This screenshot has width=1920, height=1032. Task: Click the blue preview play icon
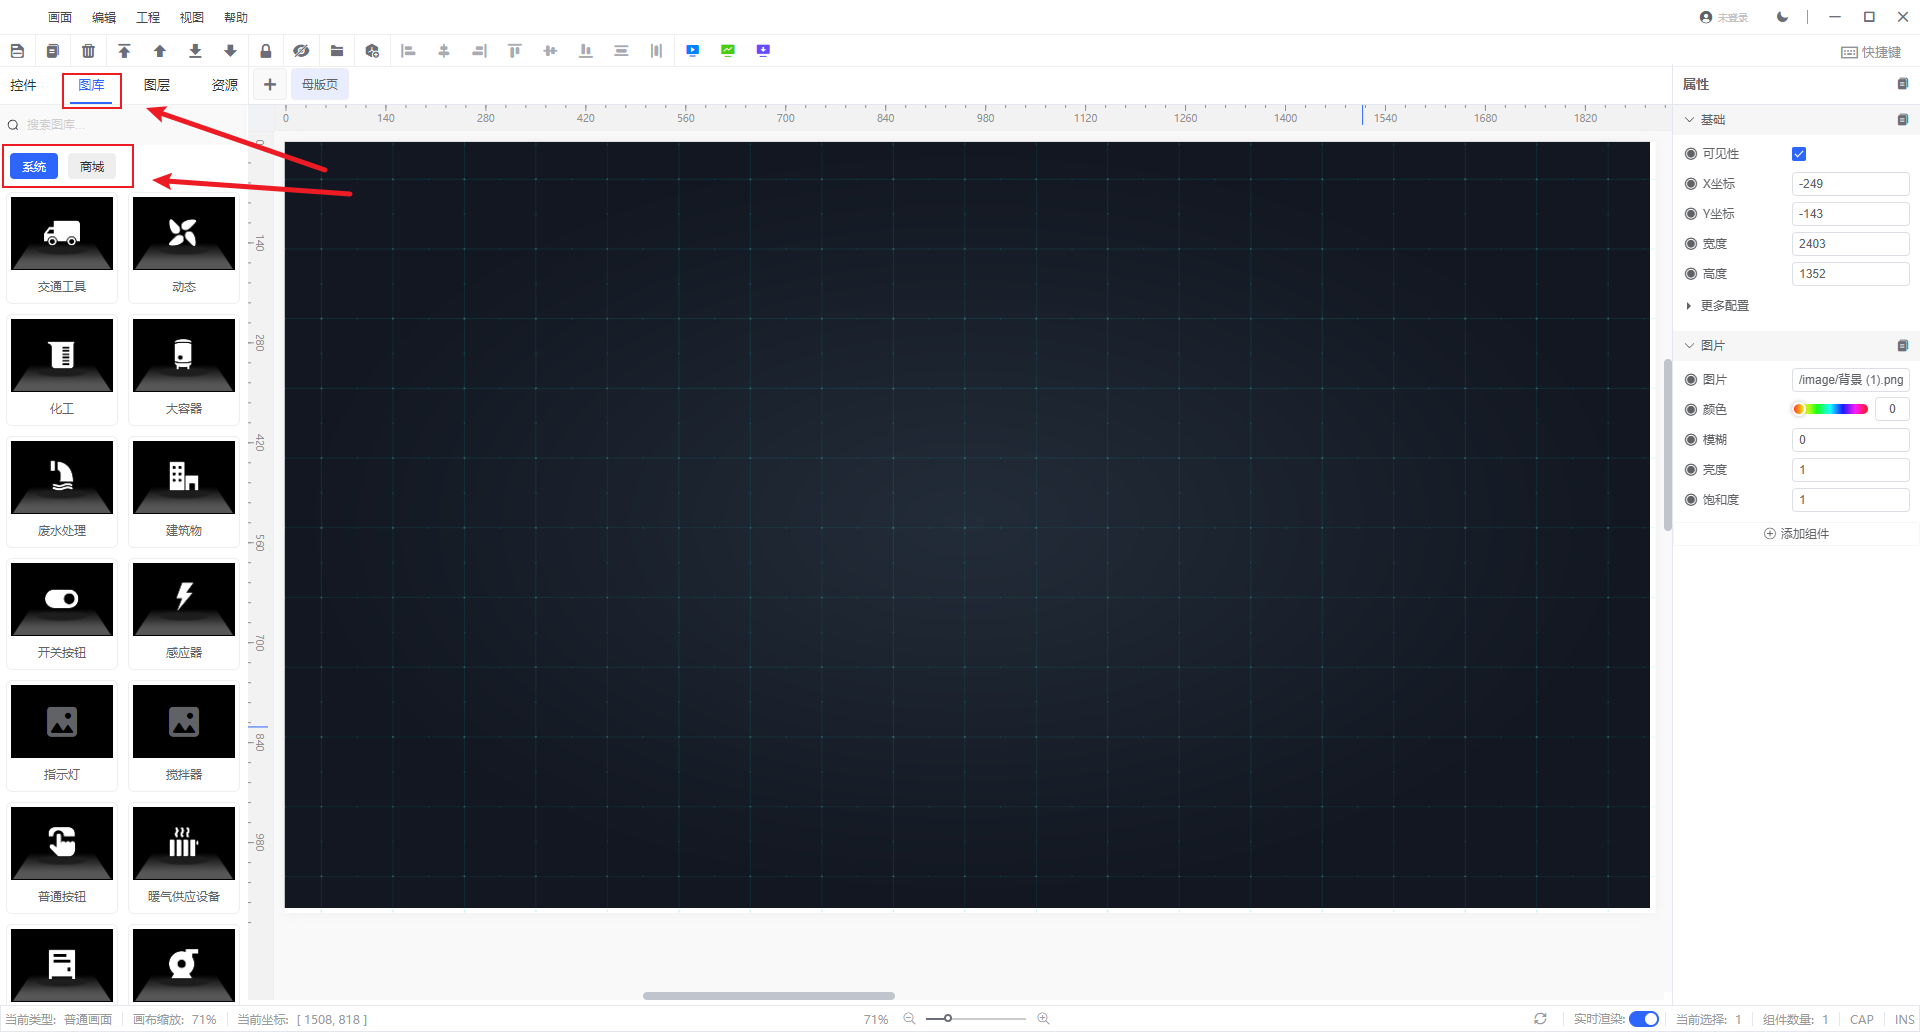[x=692, y=51]
